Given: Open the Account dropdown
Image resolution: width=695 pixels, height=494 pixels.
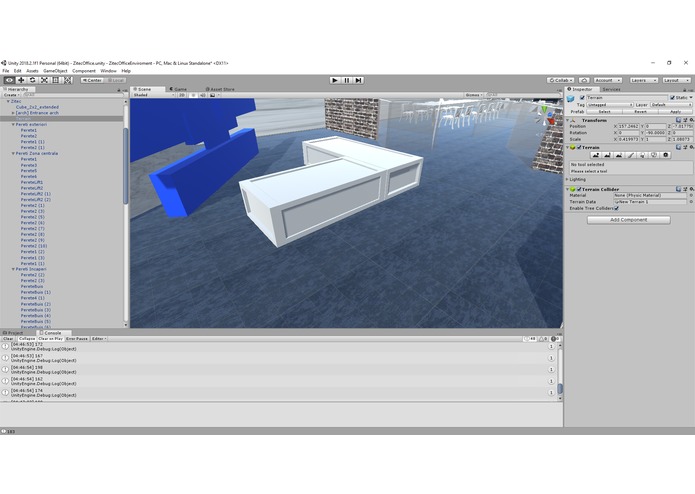Looking at the screenshot, I should (607, 80).
